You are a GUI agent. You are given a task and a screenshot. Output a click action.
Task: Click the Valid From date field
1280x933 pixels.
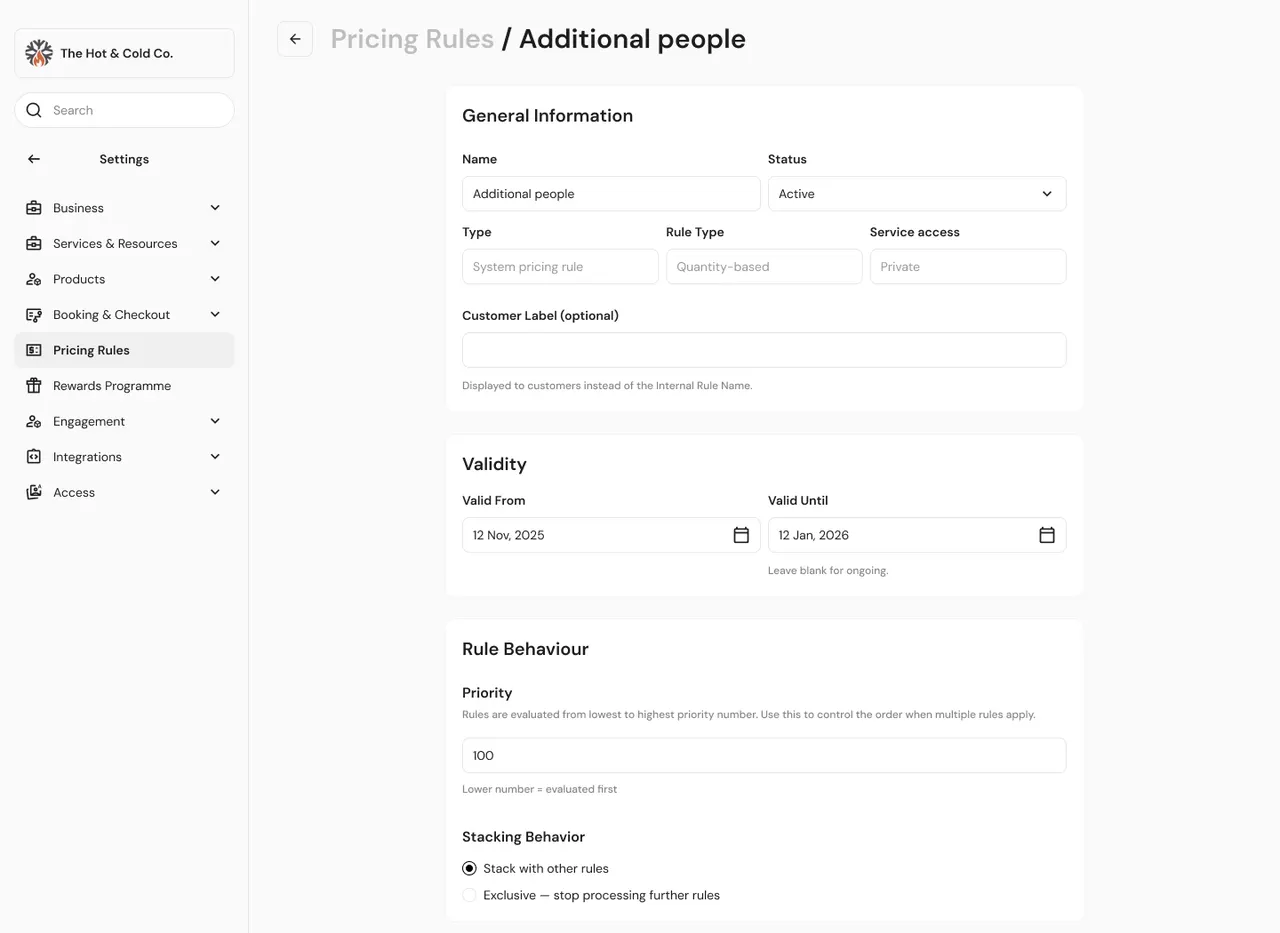pos(611,535)
